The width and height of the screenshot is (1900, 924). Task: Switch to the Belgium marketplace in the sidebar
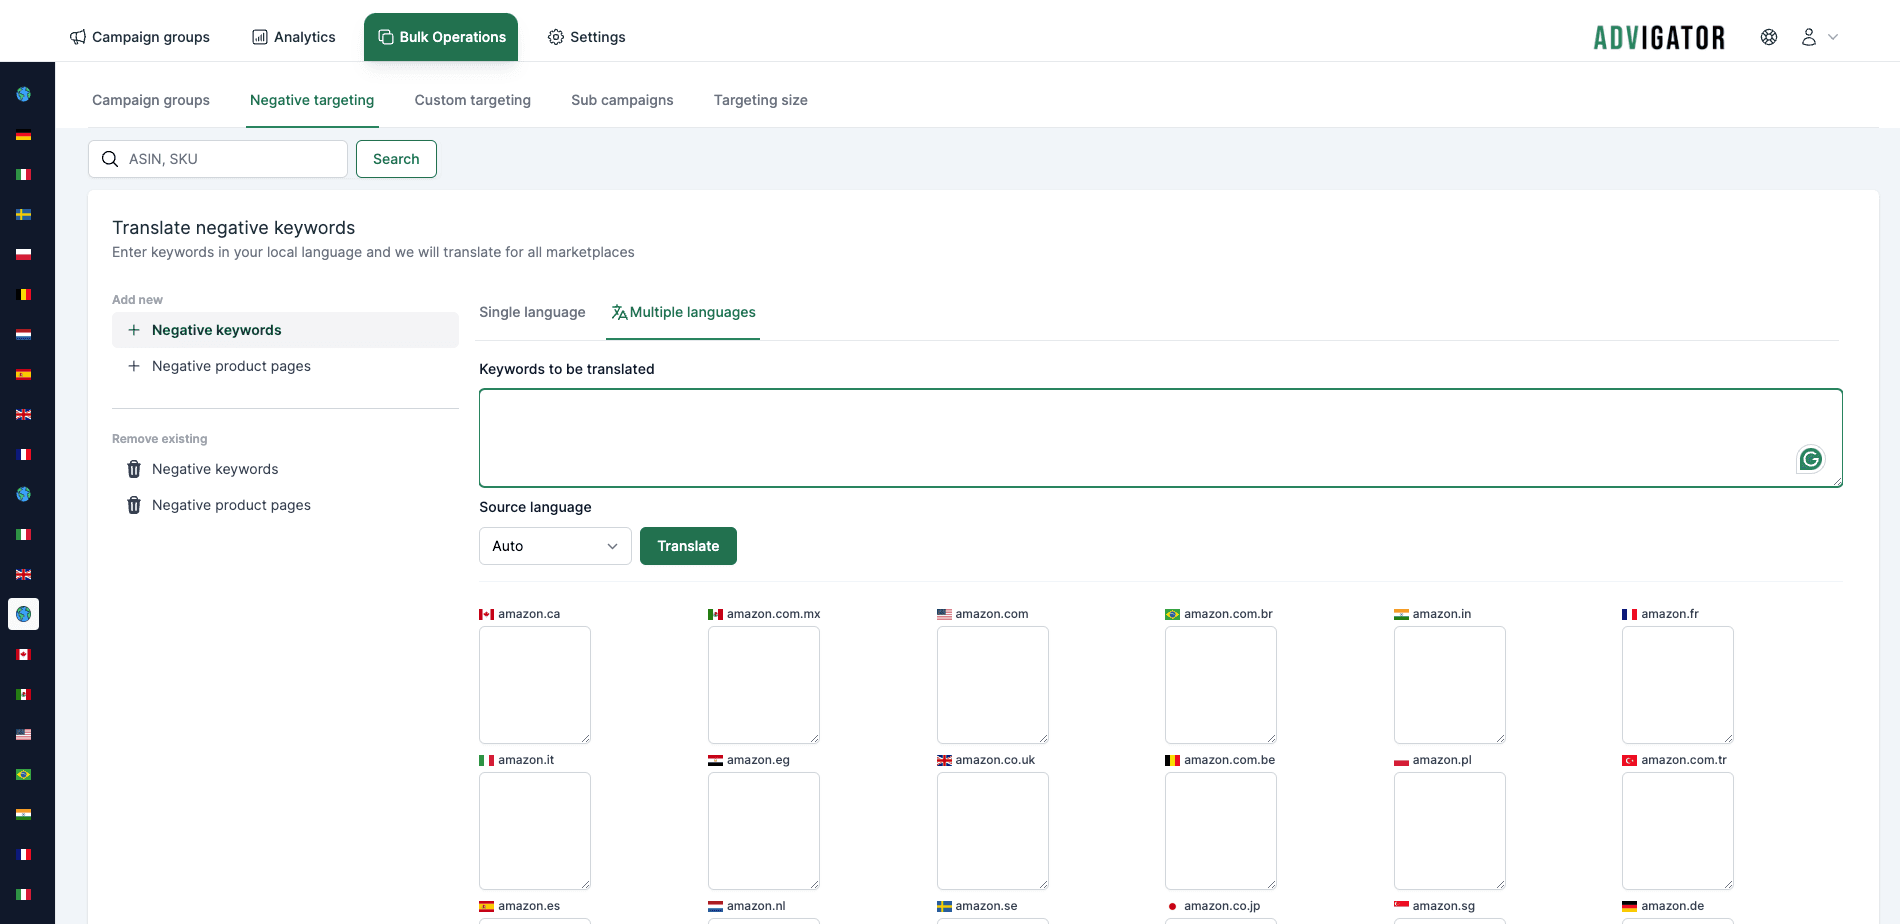click(23, 295)
